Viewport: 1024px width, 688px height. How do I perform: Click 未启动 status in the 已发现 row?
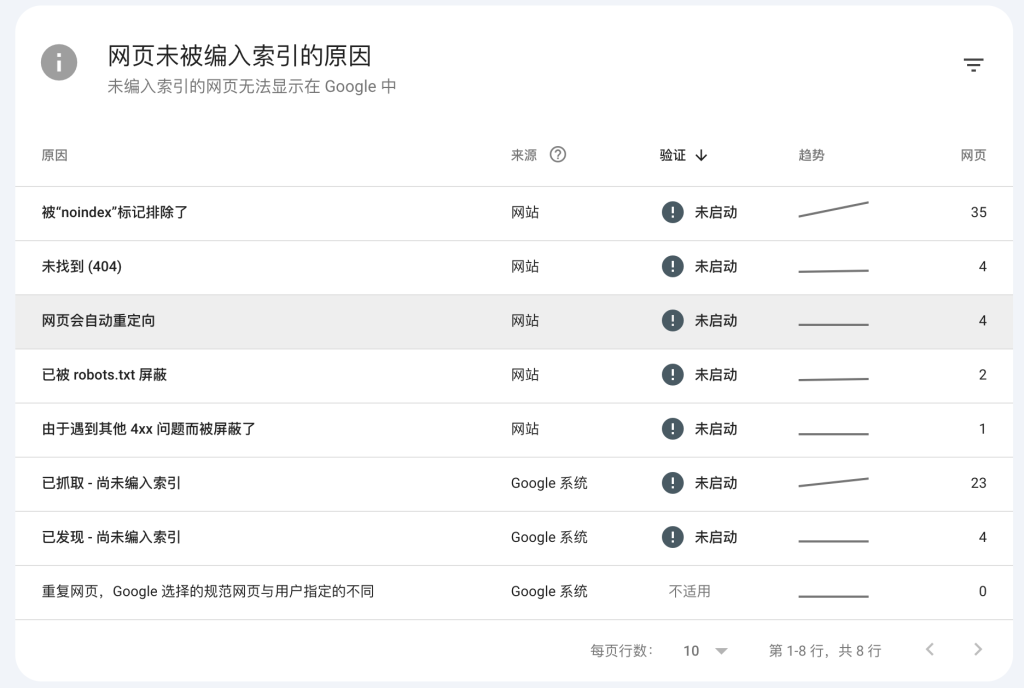tap(716, 537)
